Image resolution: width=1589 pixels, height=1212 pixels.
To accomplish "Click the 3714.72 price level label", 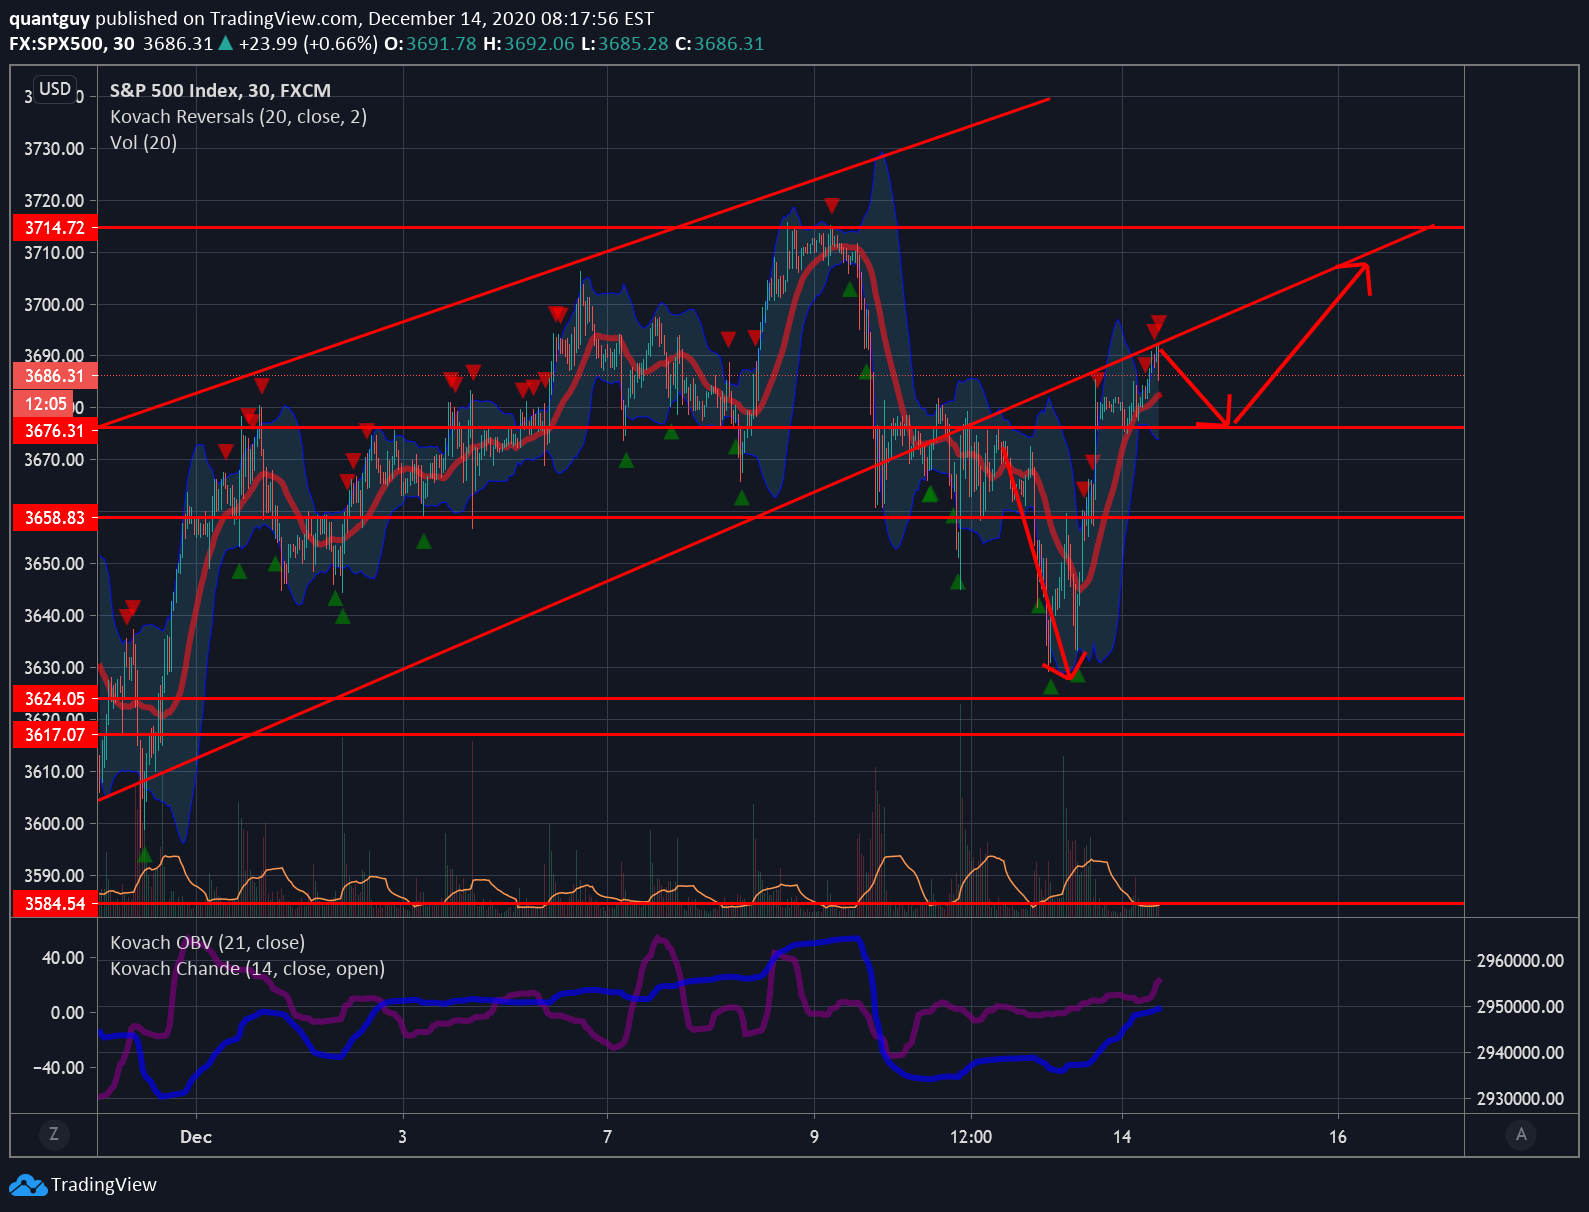I will click(55, 228).
